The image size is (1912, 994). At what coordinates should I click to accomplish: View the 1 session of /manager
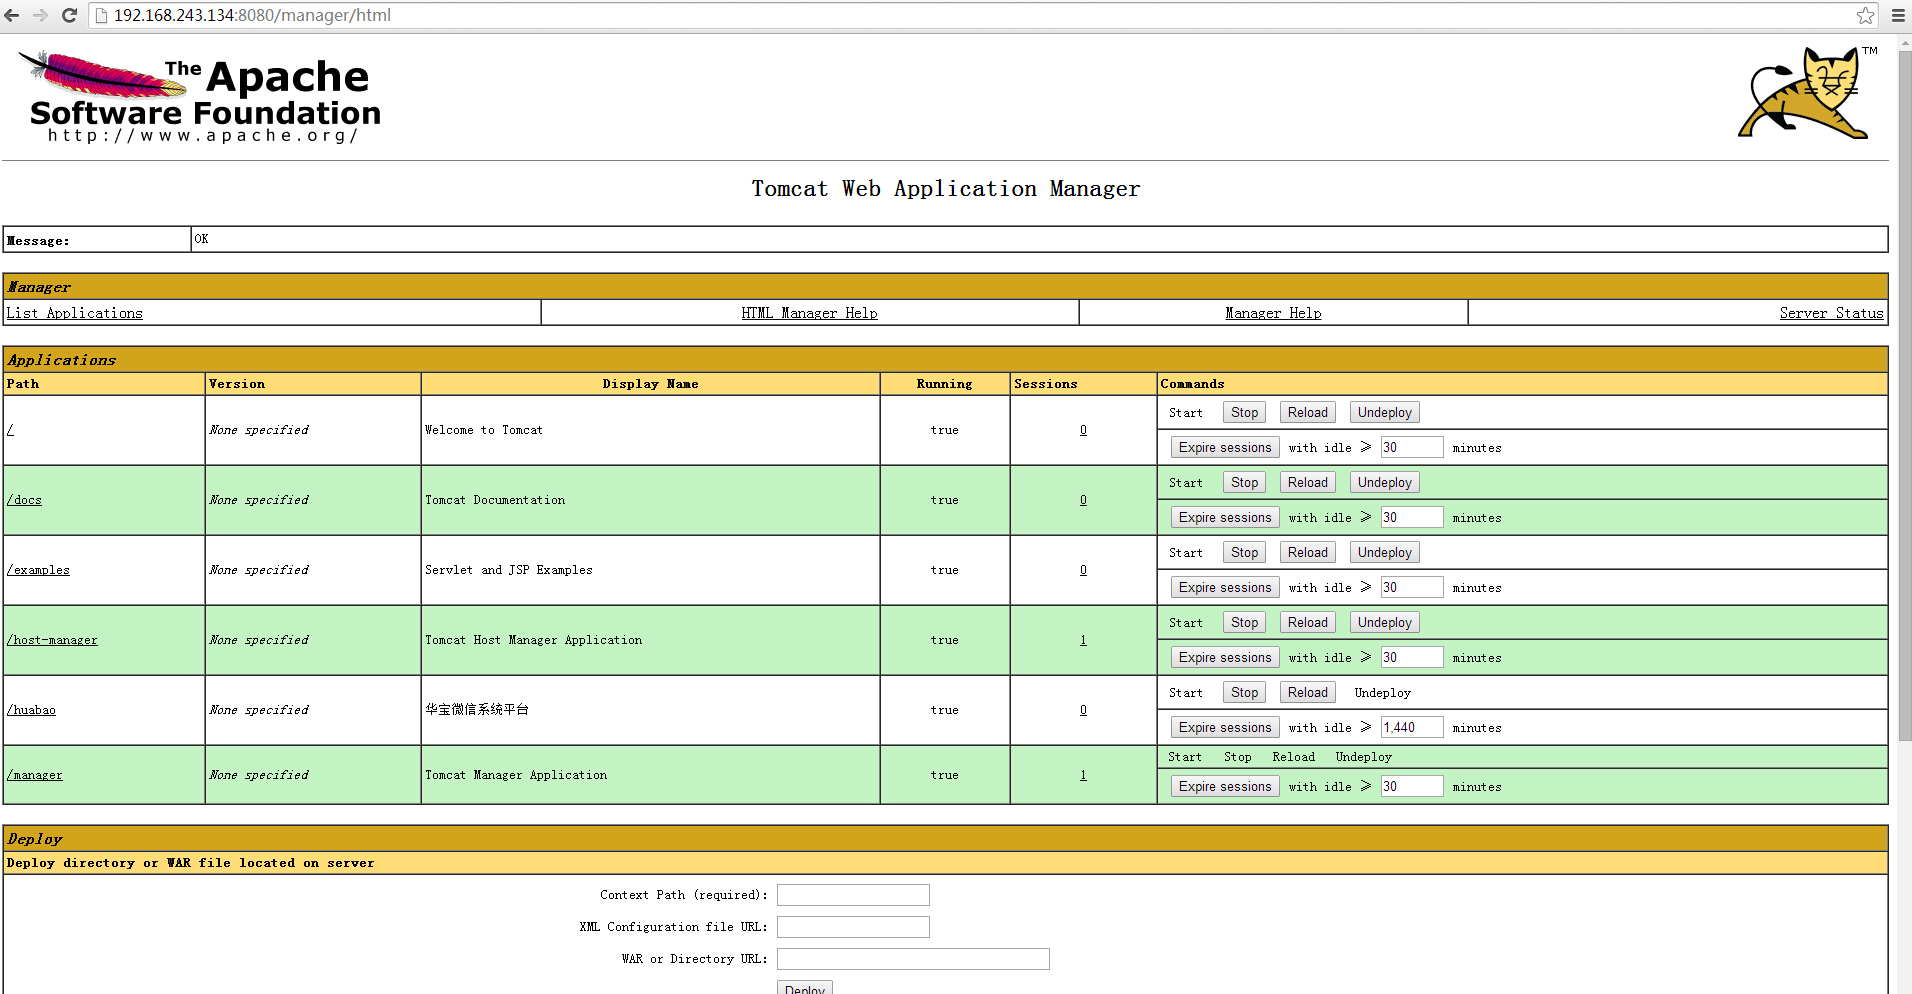pyautogui.click(x=1083, y=775)
